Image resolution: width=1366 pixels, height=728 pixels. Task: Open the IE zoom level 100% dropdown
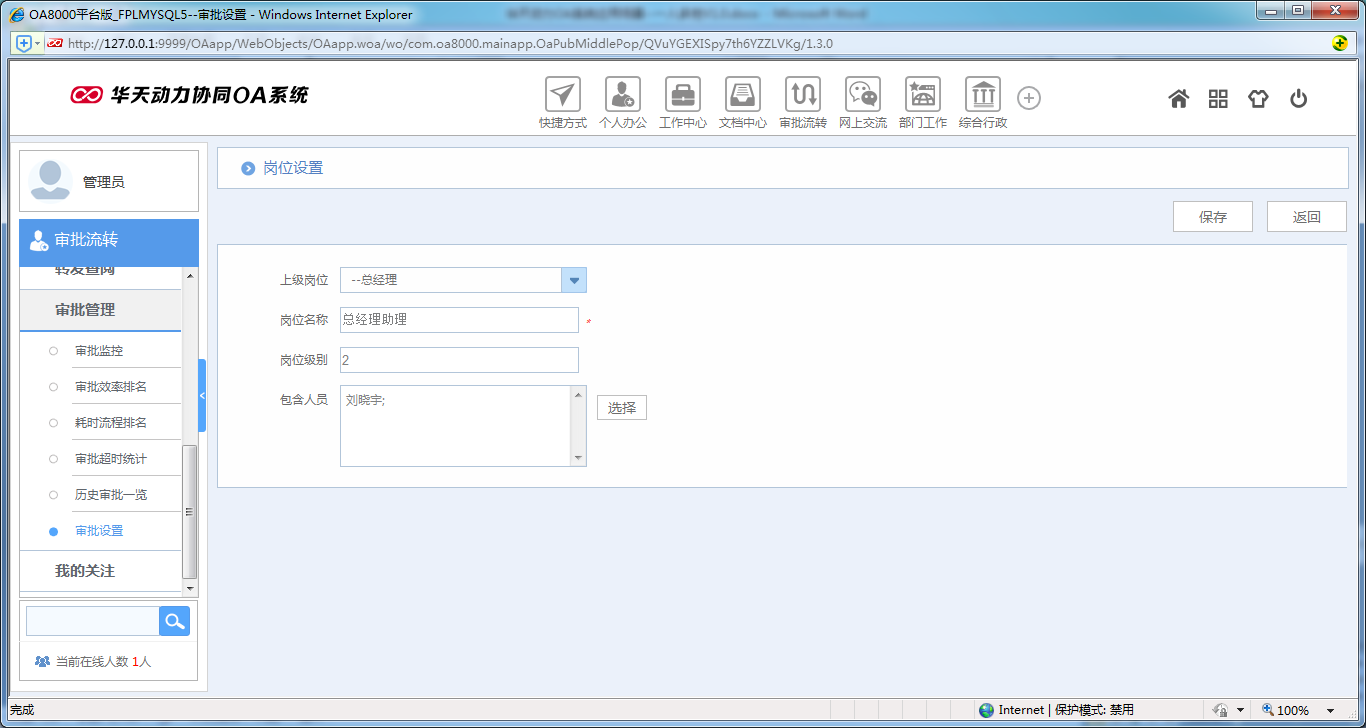point(1330,710)
